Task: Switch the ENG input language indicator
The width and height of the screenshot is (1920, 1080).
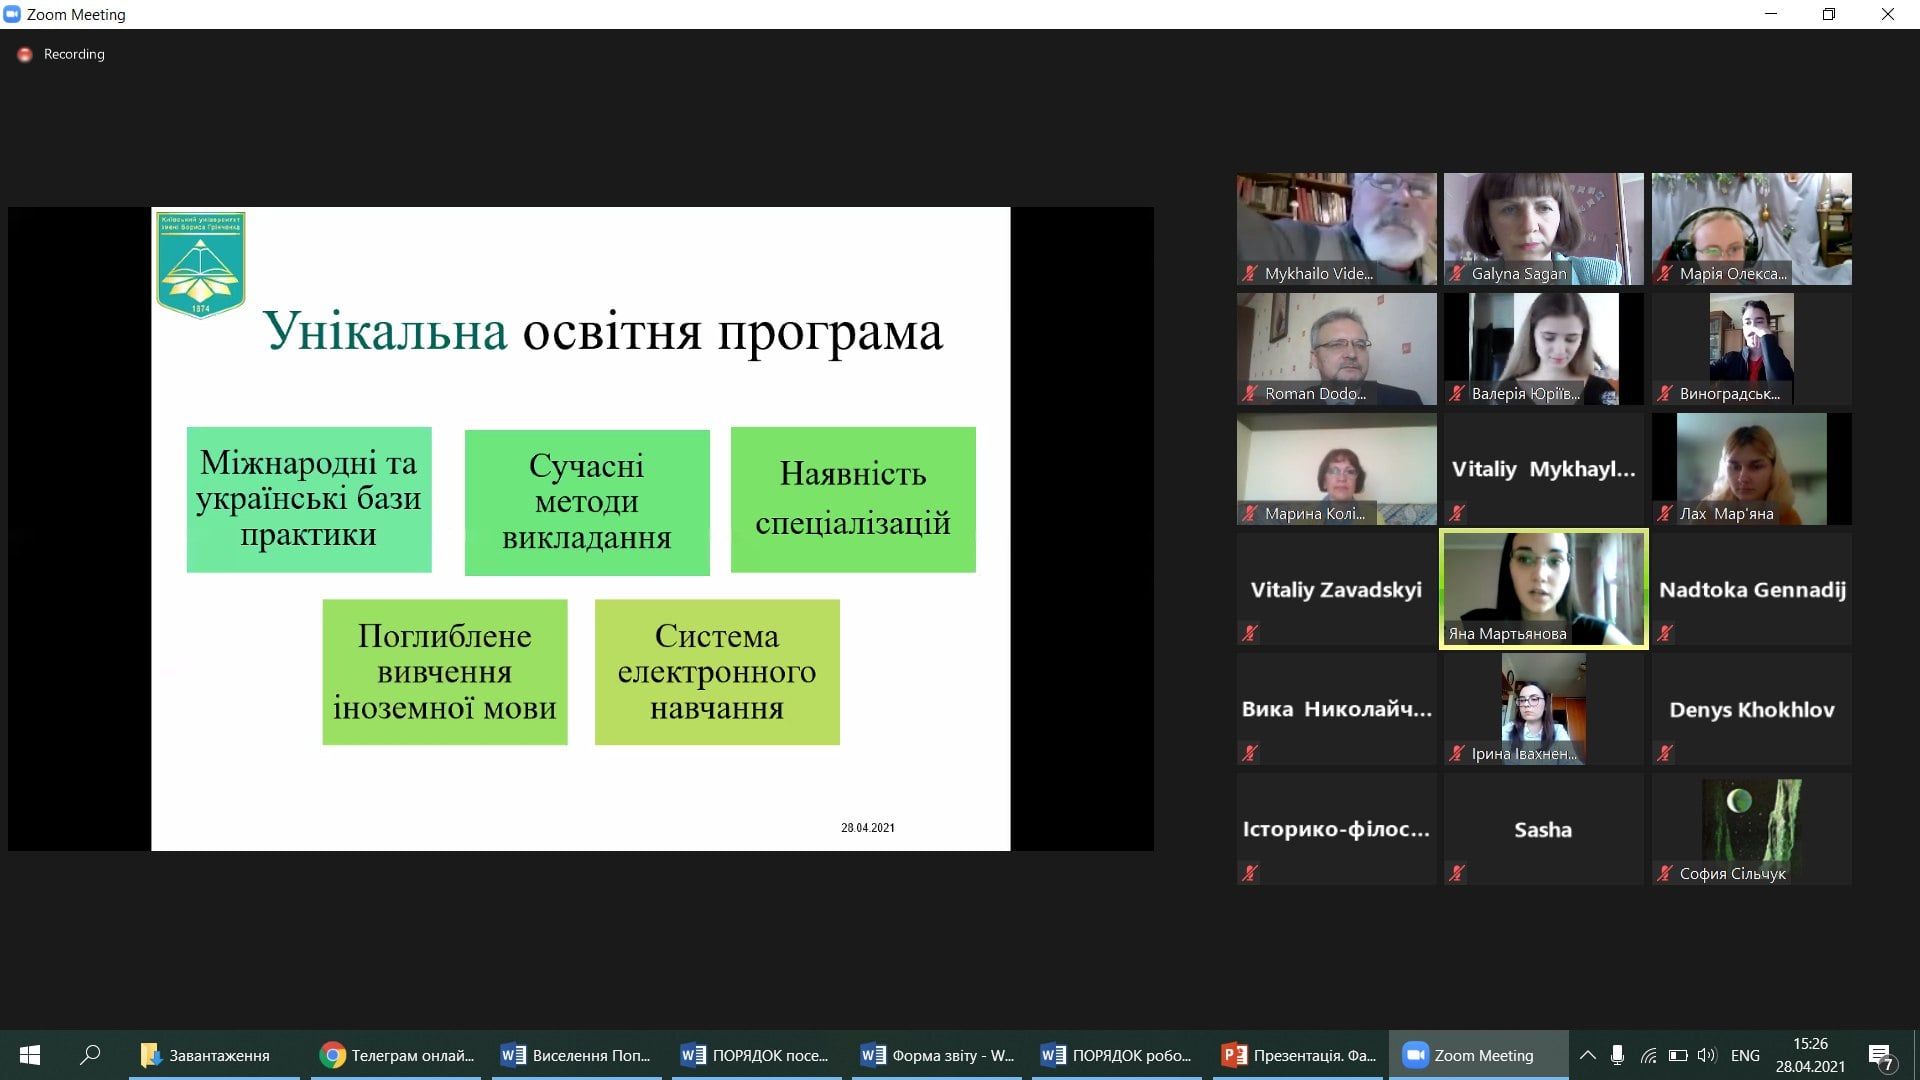Action: pyautogui.click(x=1745, y=1055)
